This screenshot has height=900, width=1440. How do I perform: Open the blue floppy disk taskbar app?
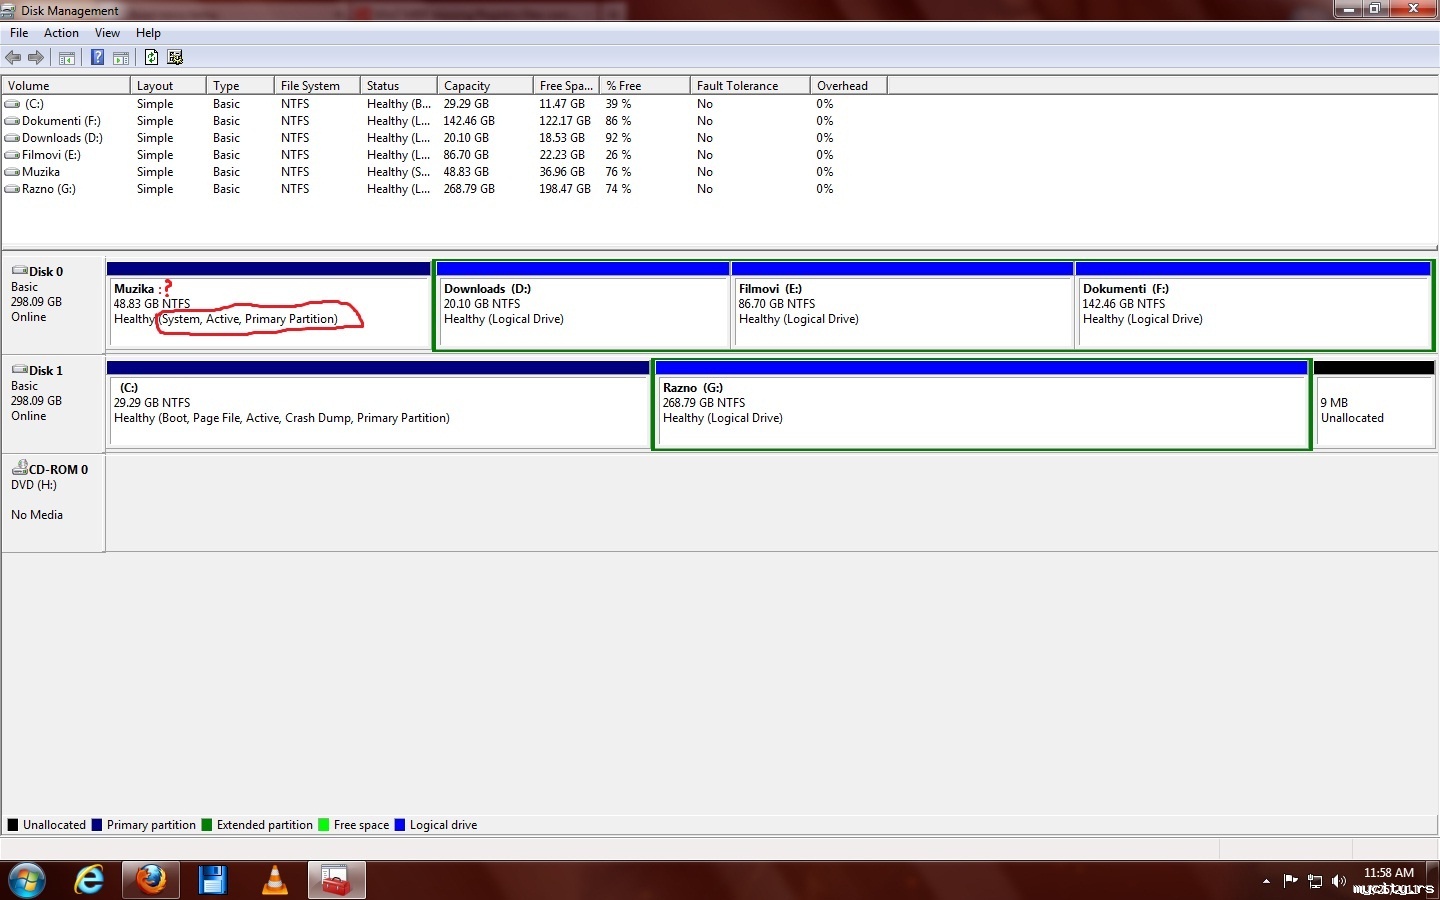pyautogui.click(x=212, y=880)
